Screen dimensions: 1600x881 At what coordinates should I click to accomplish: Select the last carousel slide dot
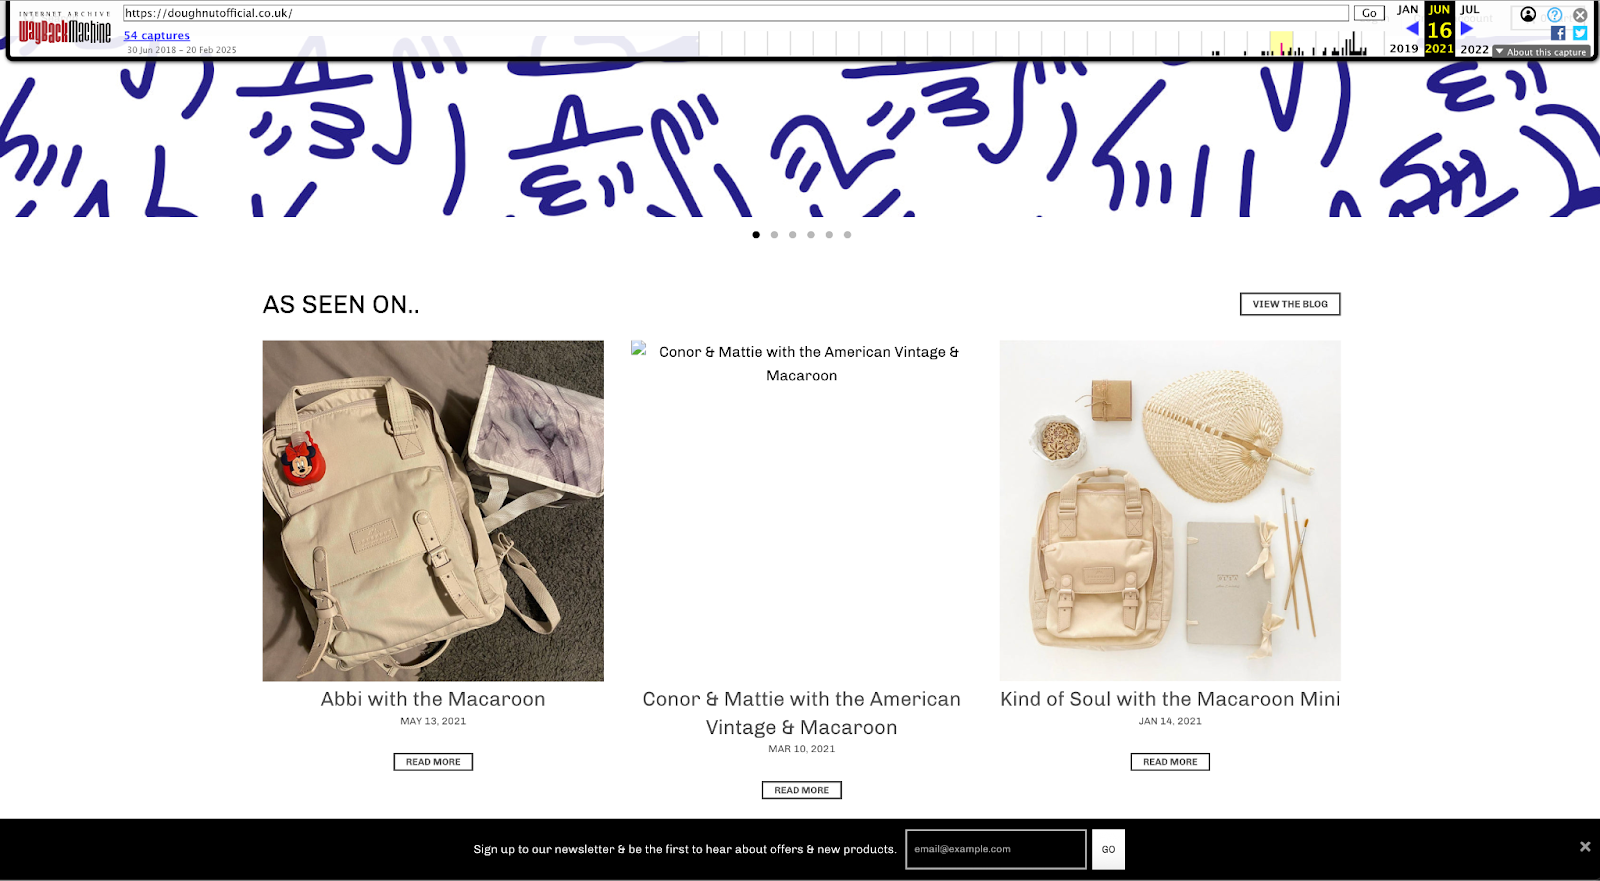click(x=847, y=235)
